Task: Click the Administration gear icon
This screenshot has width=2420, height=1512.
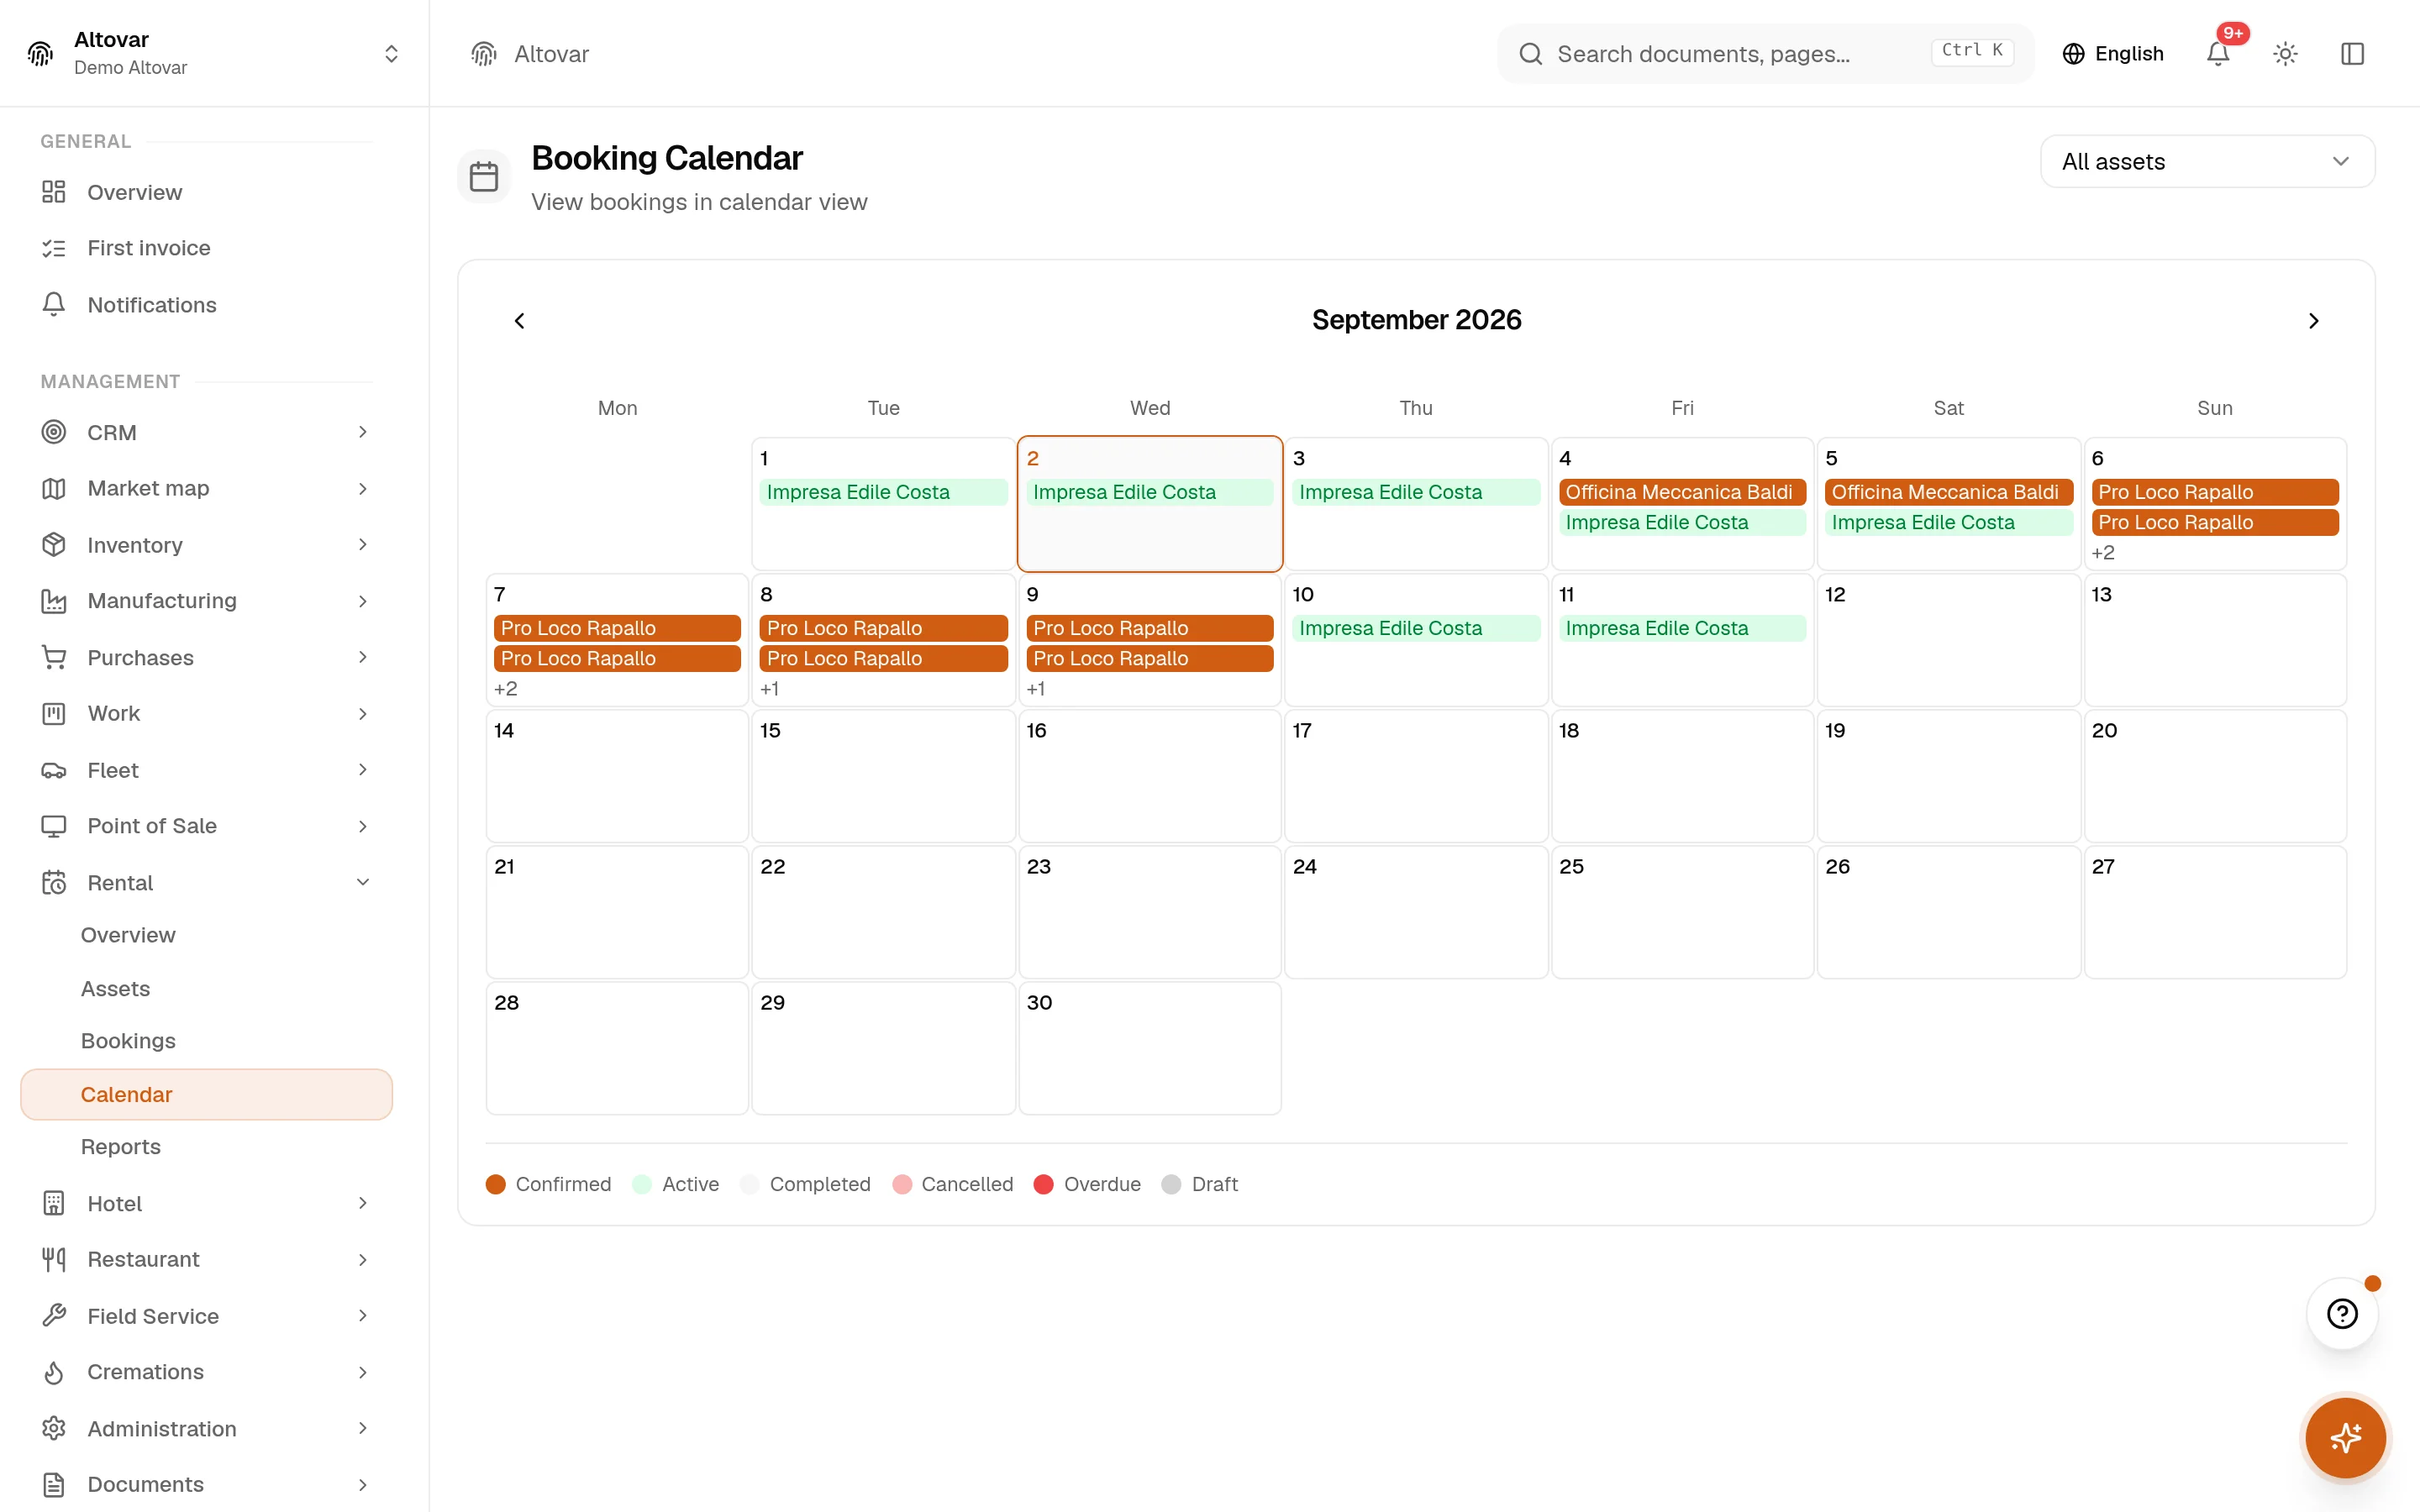Action: coord(54,1428)
